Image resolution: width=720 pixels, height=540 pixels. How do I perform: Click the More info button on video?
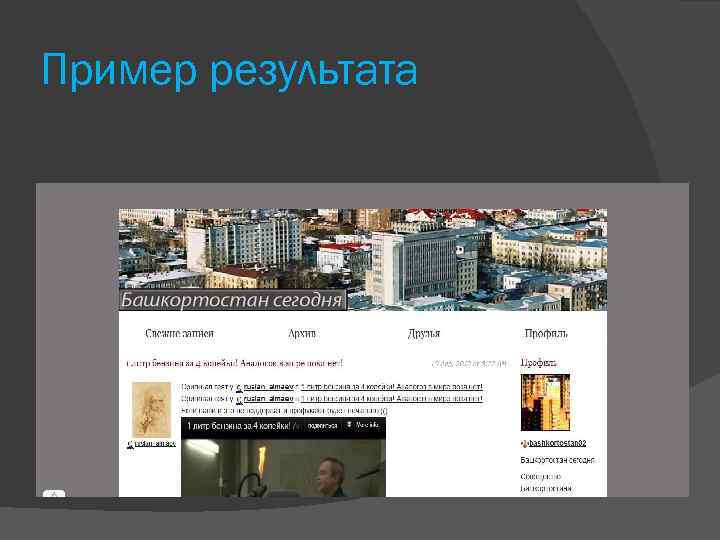tap(363, 426)
